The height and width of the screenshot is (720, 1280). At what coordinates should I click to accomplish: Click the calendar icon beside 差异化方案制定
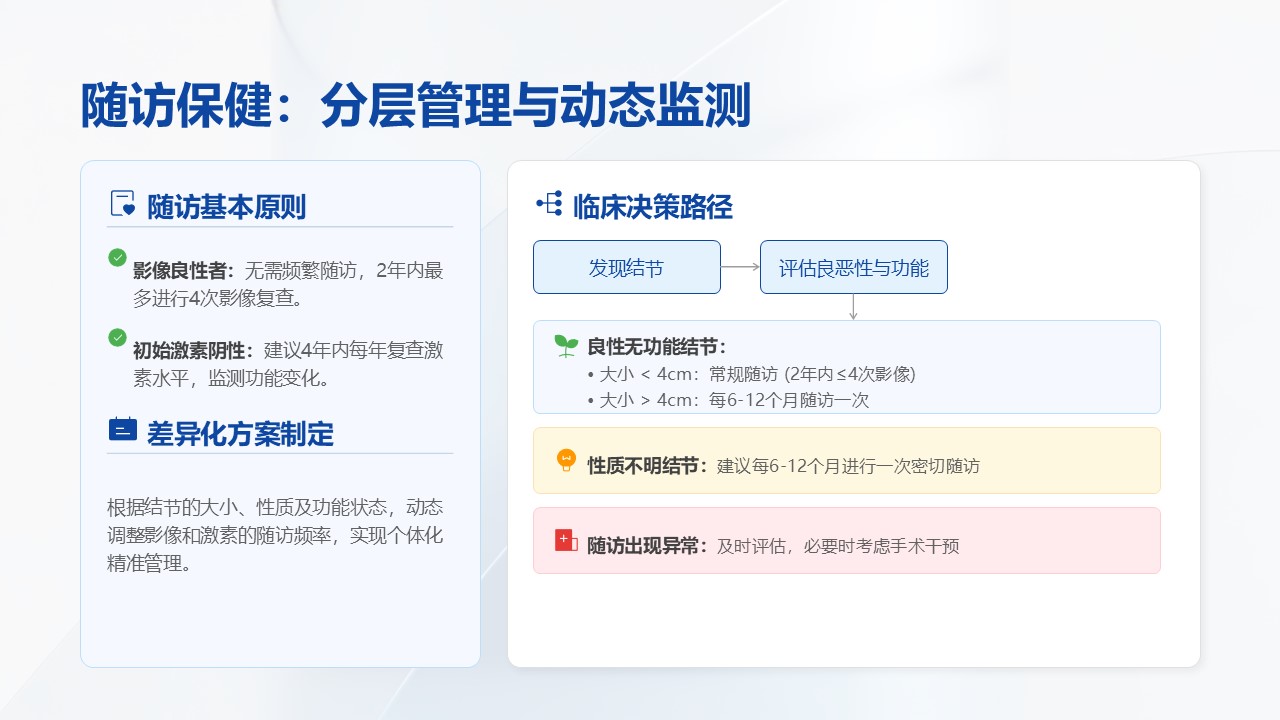[x=122, y=430]
